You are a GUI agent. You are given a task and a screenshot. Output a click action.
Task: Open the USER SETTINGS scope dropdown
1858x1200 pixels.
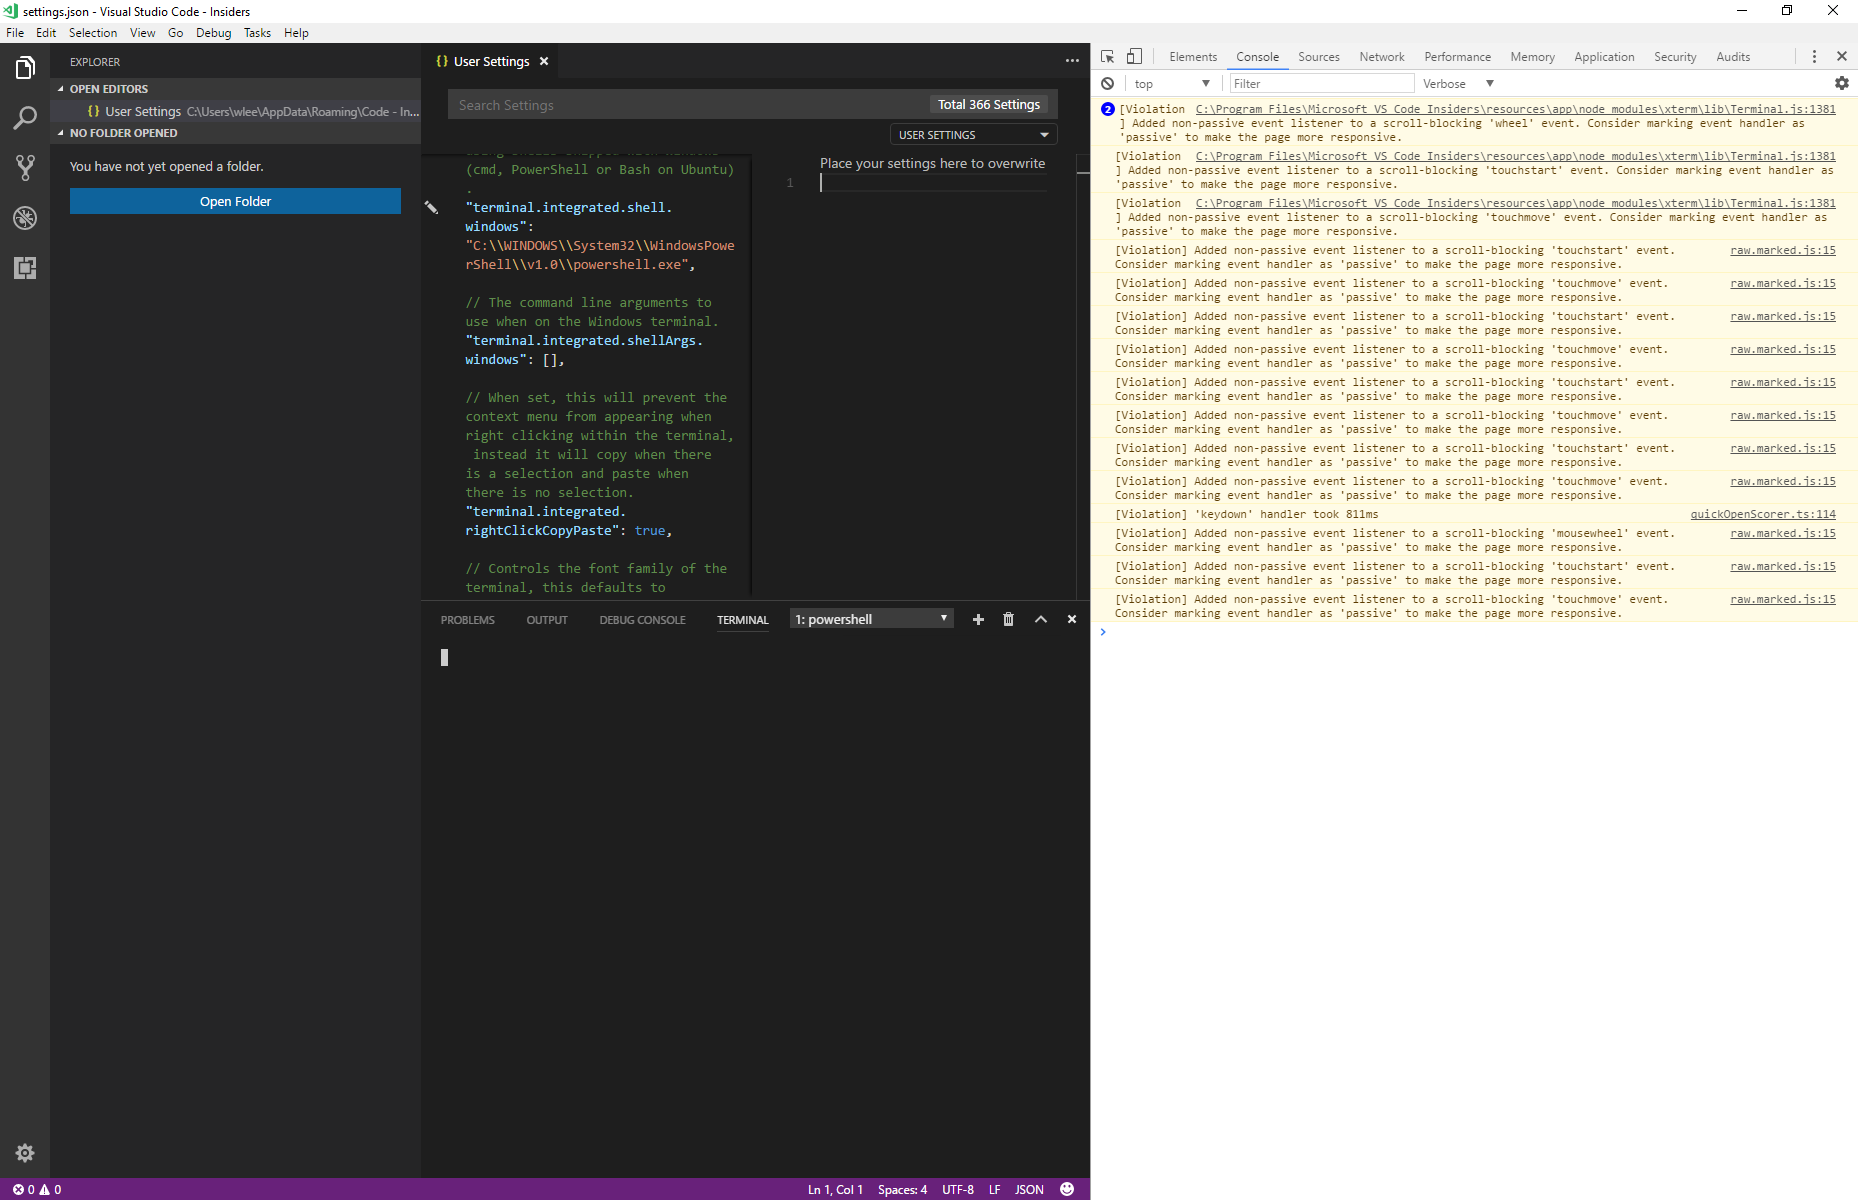(971, 134)
